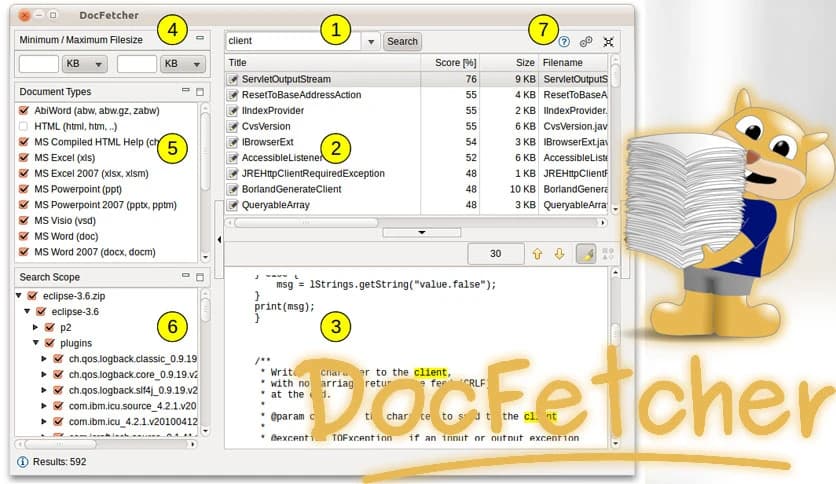The height and width of the screenshot is (484, 836).
Task: Sort results by Score [%] column
Action: (450, 63)
